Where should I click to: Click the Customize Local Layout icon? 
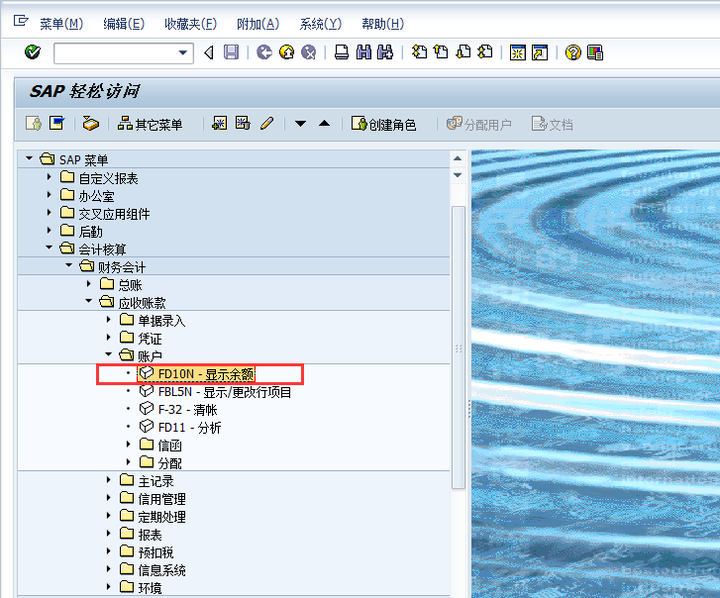tap(595, 52)
